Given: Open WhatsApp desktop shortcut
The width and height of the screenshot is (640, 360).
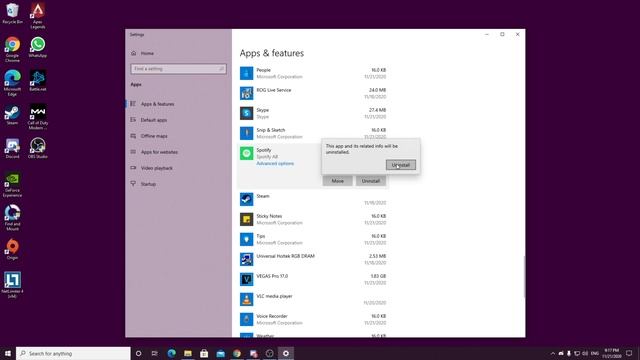Looking at the screenshot, I should coord(38,47).
